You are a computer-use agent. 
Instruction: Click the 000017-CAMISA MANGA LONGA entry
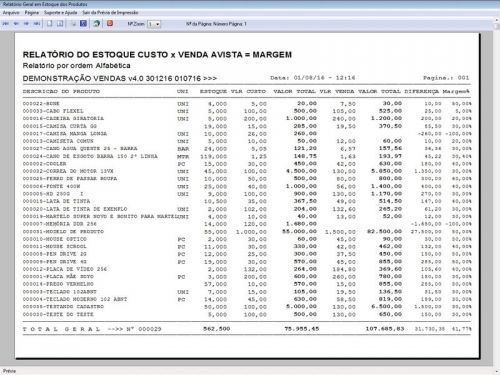[x=247, y=134]
